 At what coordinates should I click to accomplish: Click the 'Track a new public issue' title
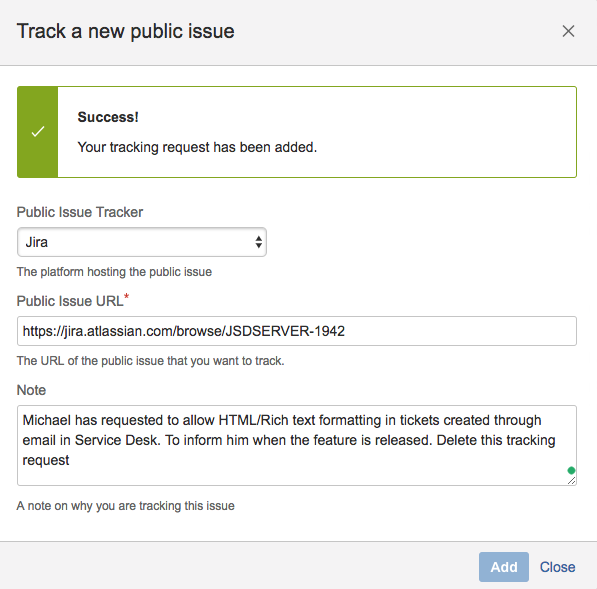coord(126,31)
